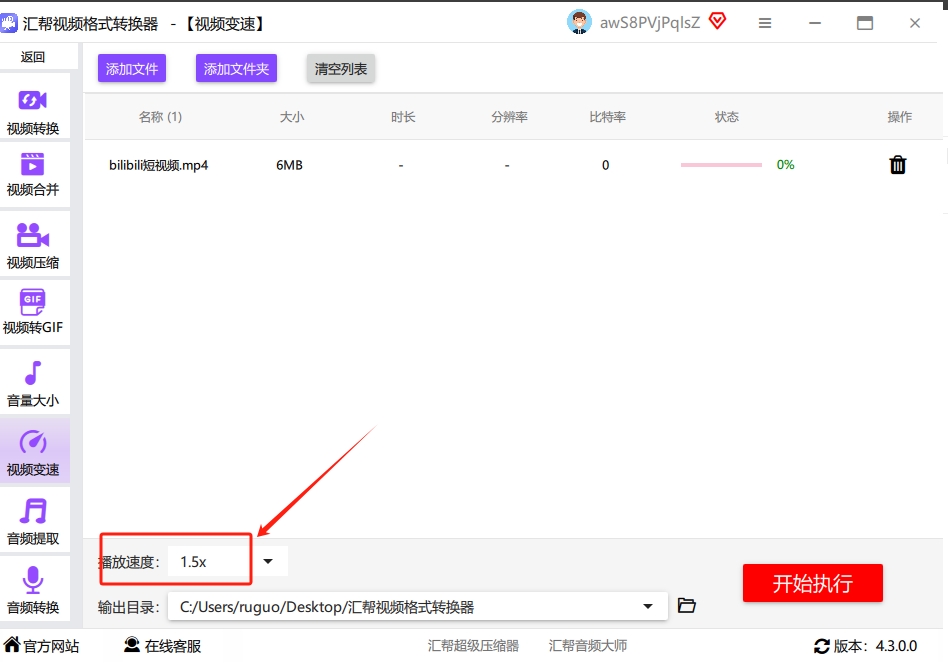
Task: Expand the 输出目录 path dropdown arrow
Action: [x=648, y=606]
